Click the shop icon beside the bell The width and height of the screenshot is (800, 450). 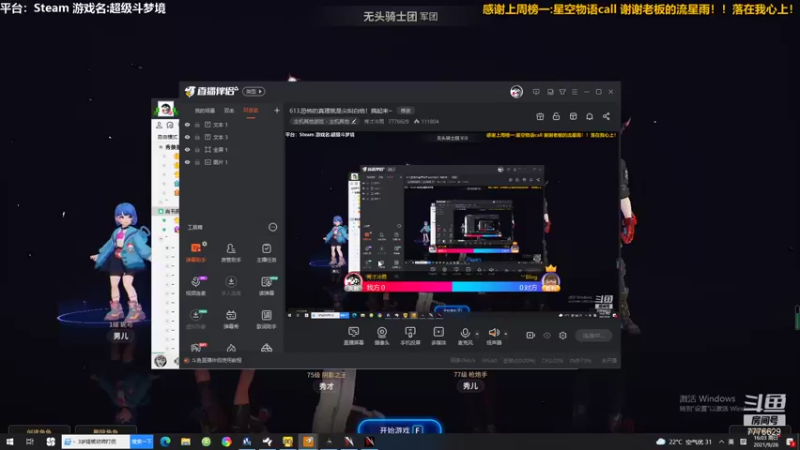pyautogui.click(x=573, y=116)
